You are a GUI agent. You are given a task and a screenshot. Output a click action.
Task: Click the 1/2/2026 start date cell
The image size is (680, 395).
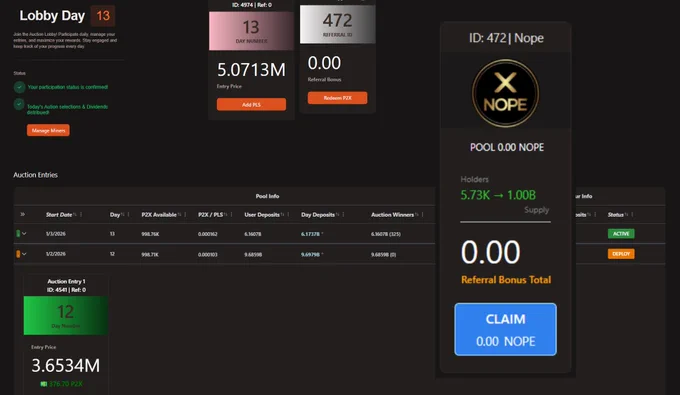pos(56,254)
